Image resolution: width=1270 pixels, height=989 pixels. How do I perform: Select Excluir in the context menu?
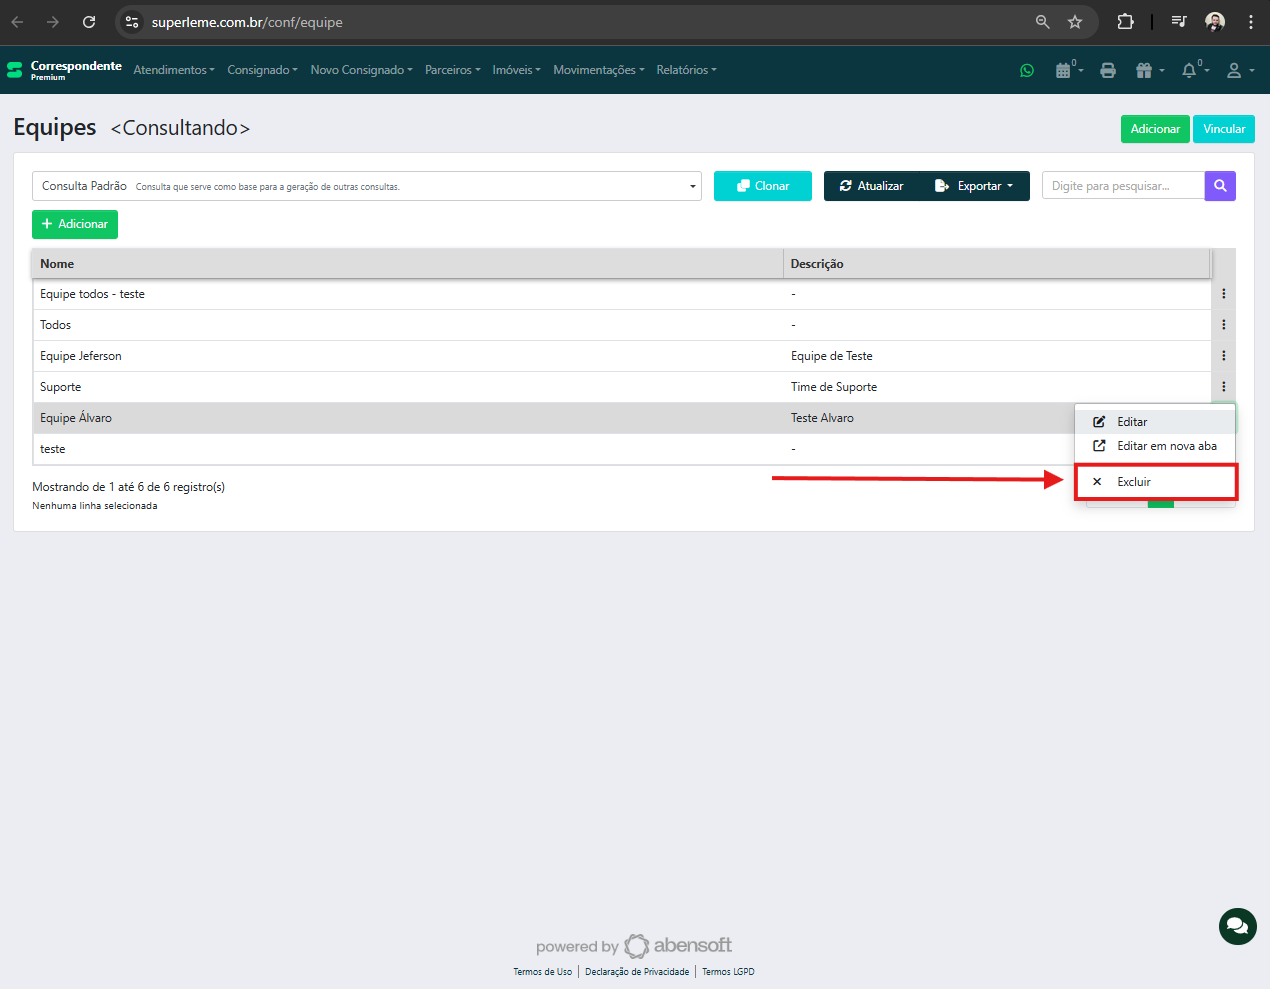coord(1134,482)
